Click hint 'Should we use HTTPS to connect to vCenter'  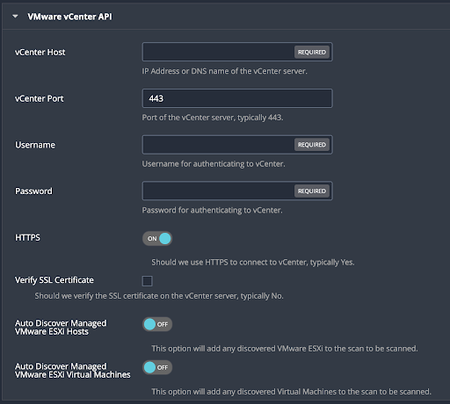click(253, 262)
